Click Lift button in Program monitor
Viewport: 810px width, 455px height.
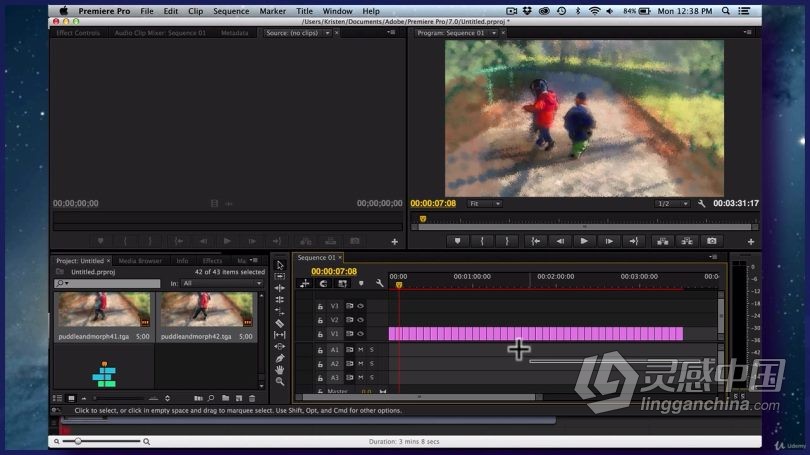click(x=662, y=241)
